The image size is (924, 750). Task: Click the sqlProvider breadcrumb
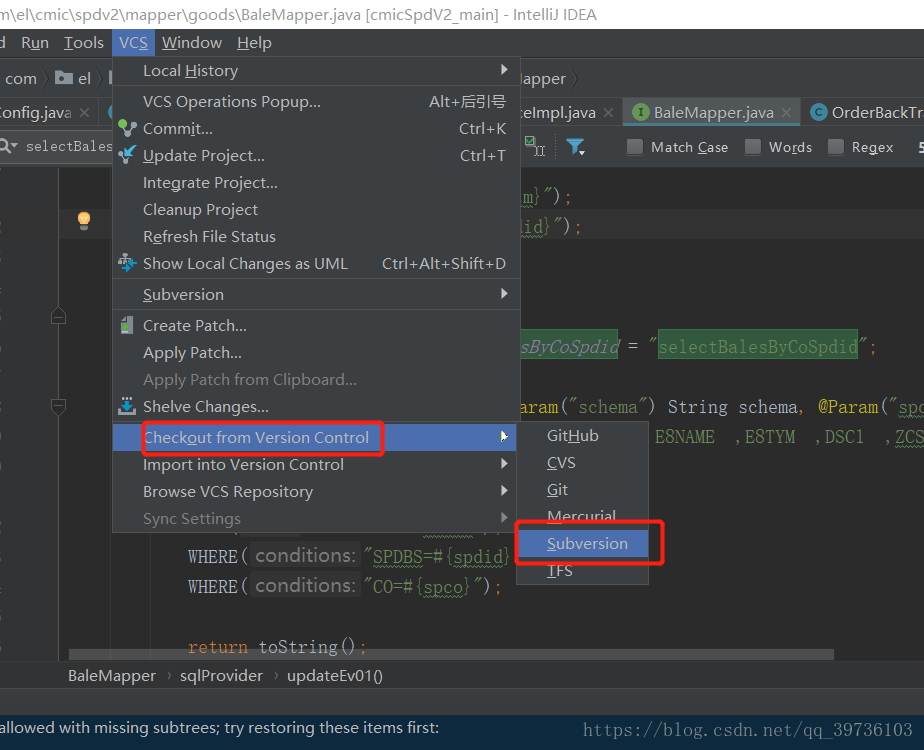pos(222,675)
